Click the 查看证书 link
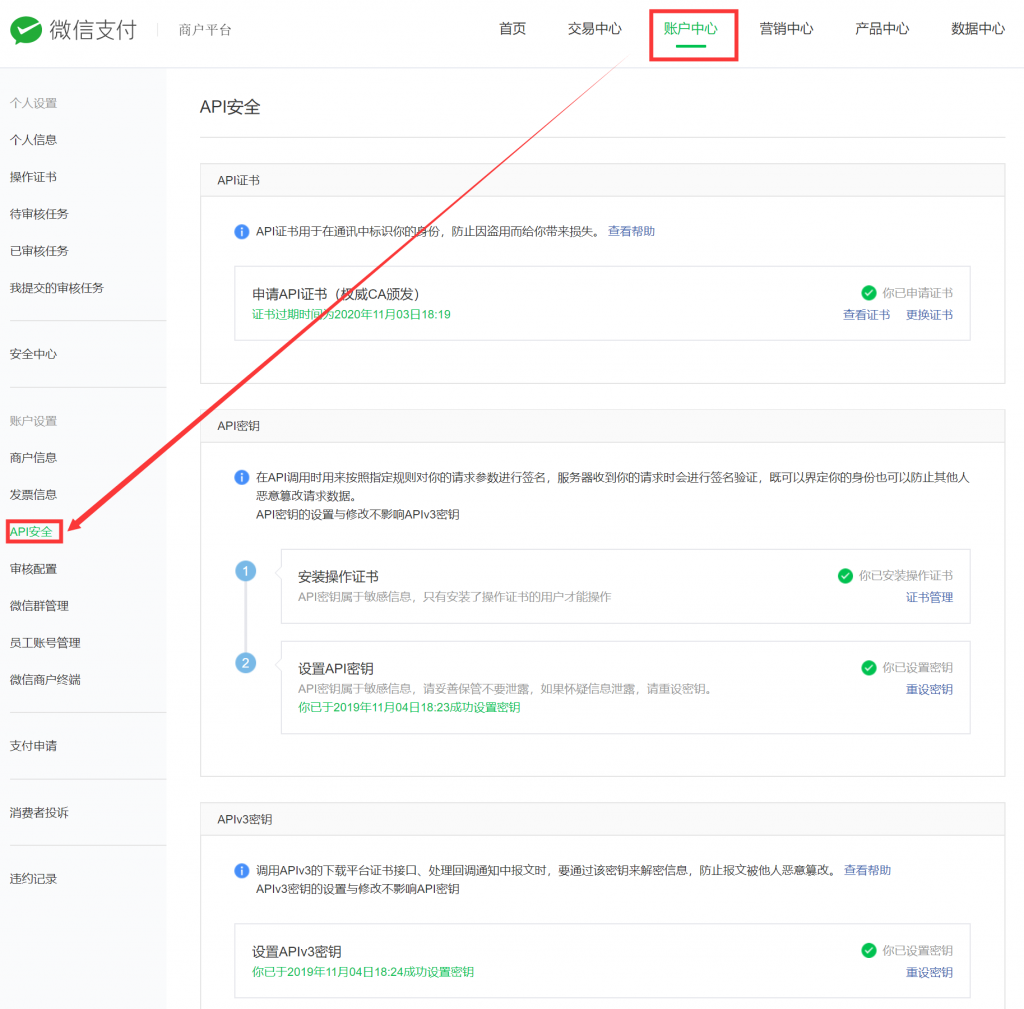The width and height of the screenshot is (1024, 1009). coord(867,315)
